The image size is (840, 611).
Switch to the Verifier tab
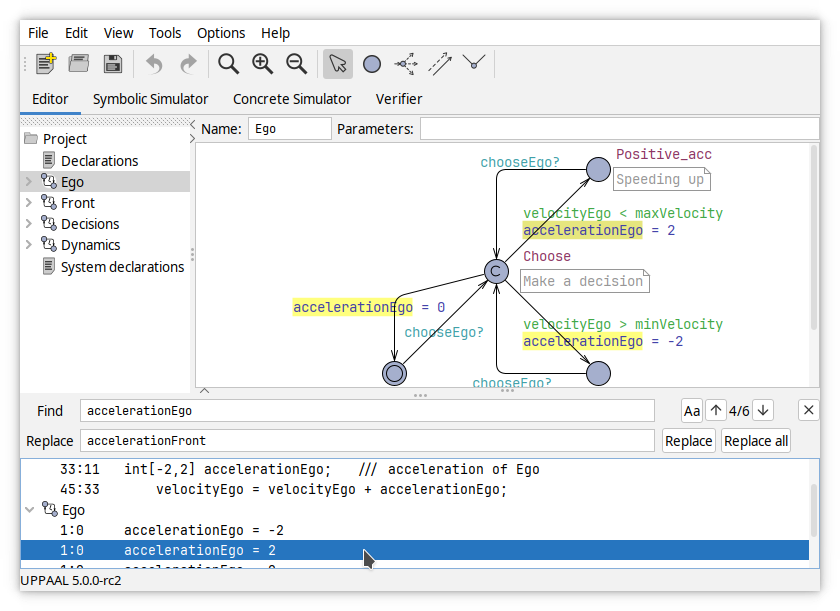[399, 99]
